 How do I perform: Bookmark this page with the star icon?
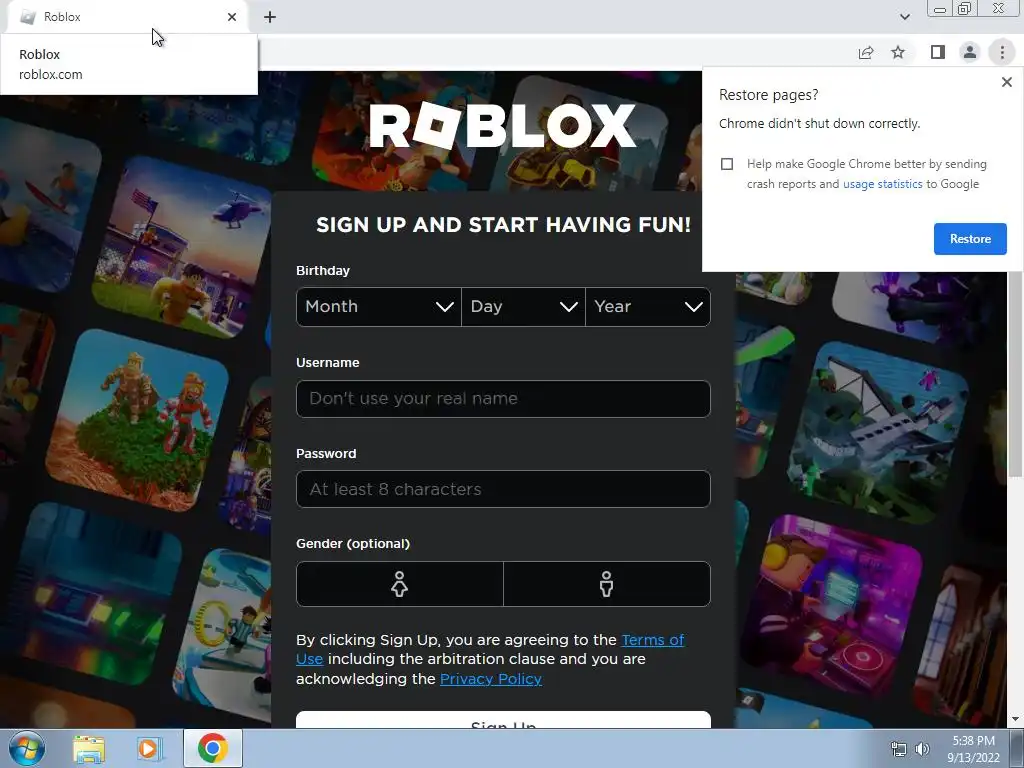click(x=898, y=52)
